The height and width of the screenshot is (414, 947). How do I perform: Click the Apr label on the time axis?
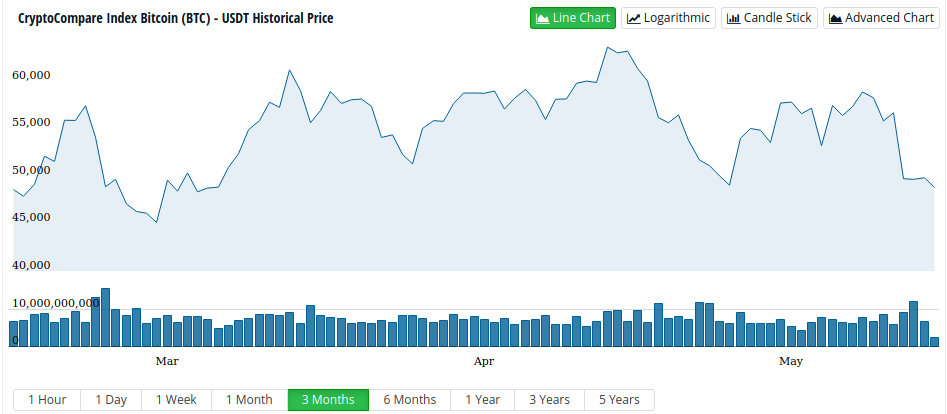coord(484,361)
